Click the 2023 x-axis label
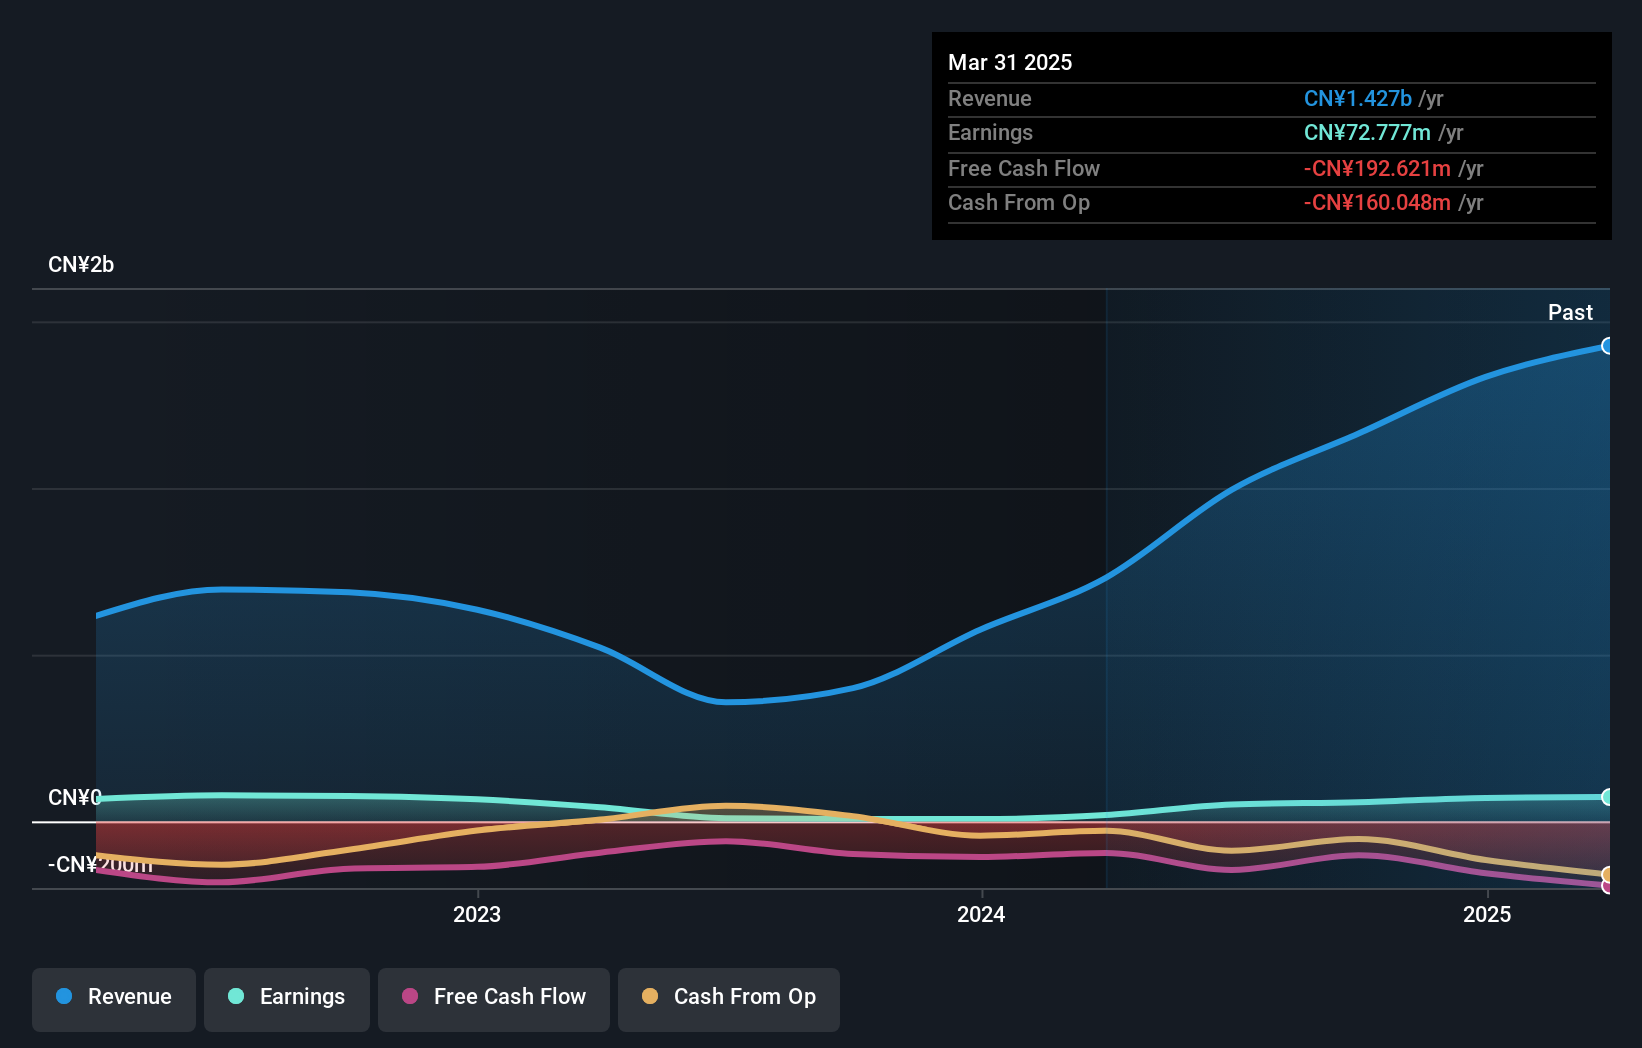This screenshot has width=1642, height=1048. 477,914
